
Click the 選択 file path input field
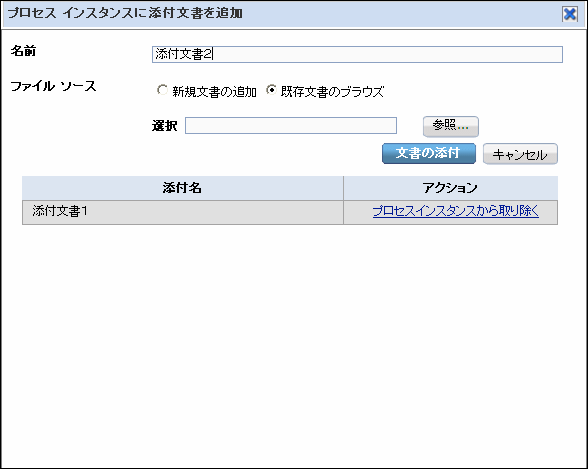(291, 125)
